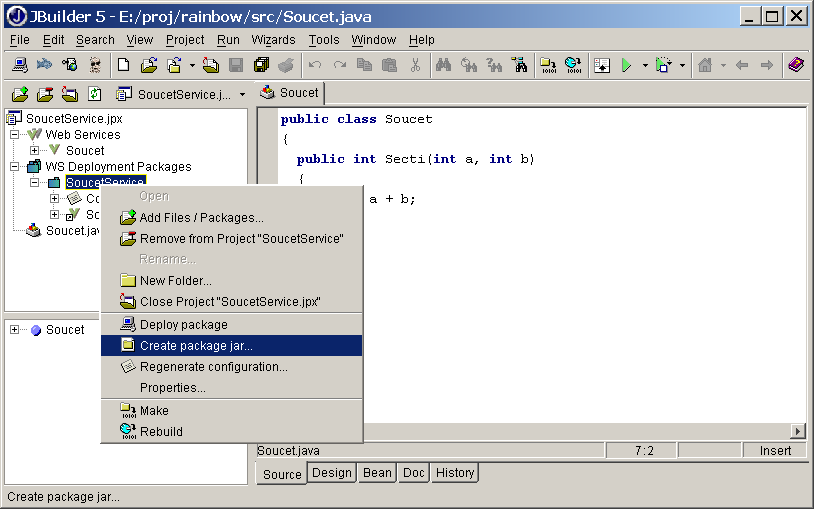814x509 pixels.
Task: Open the Run configurations dropdown arrow
Action: (x=645, y=65)
